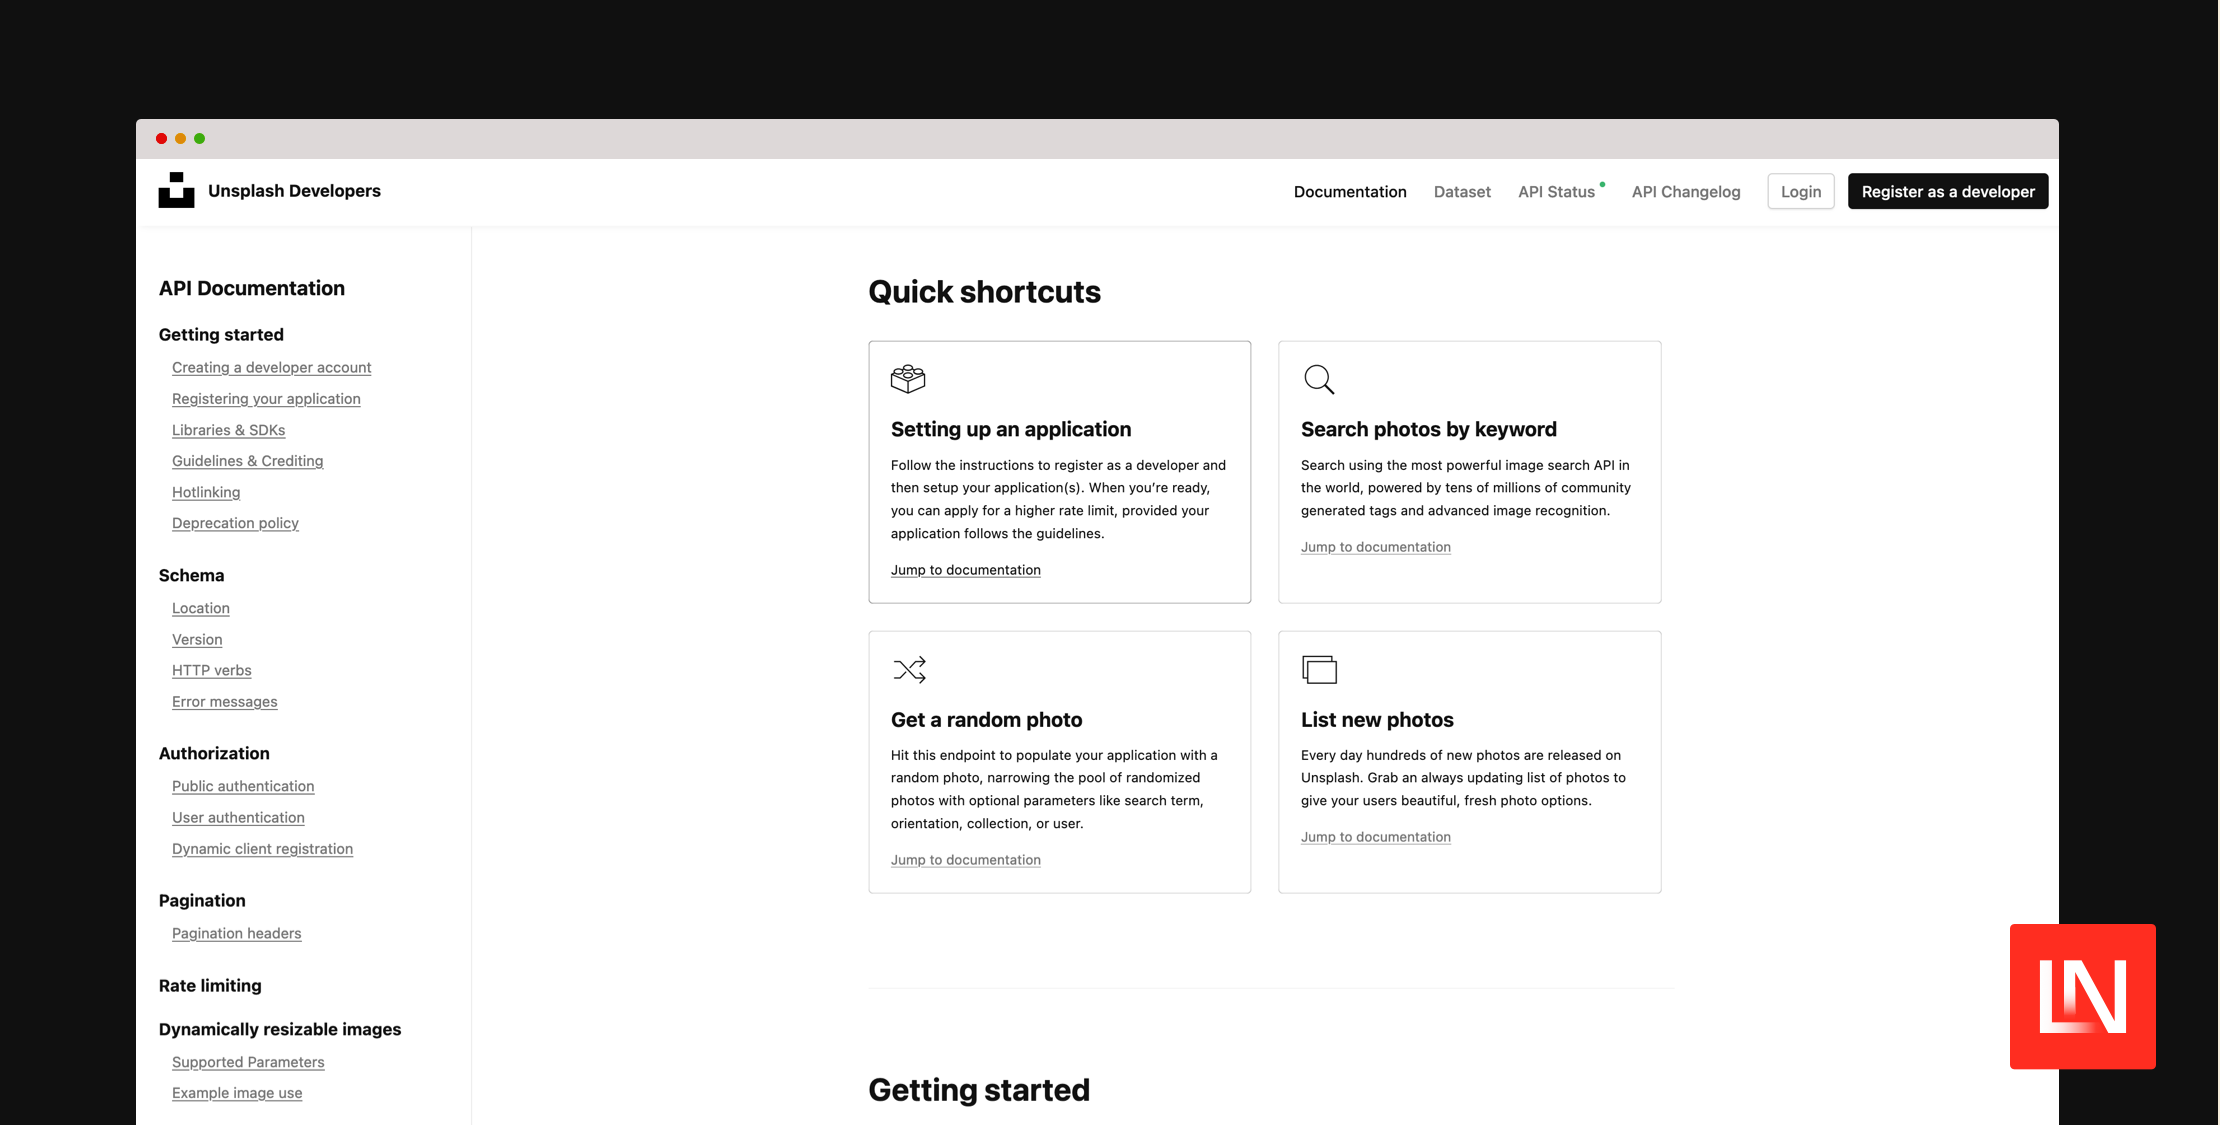This screenshot has width=2220, height=1125.
Task: Select the API Changelog tab
Action: (1685, 189)
